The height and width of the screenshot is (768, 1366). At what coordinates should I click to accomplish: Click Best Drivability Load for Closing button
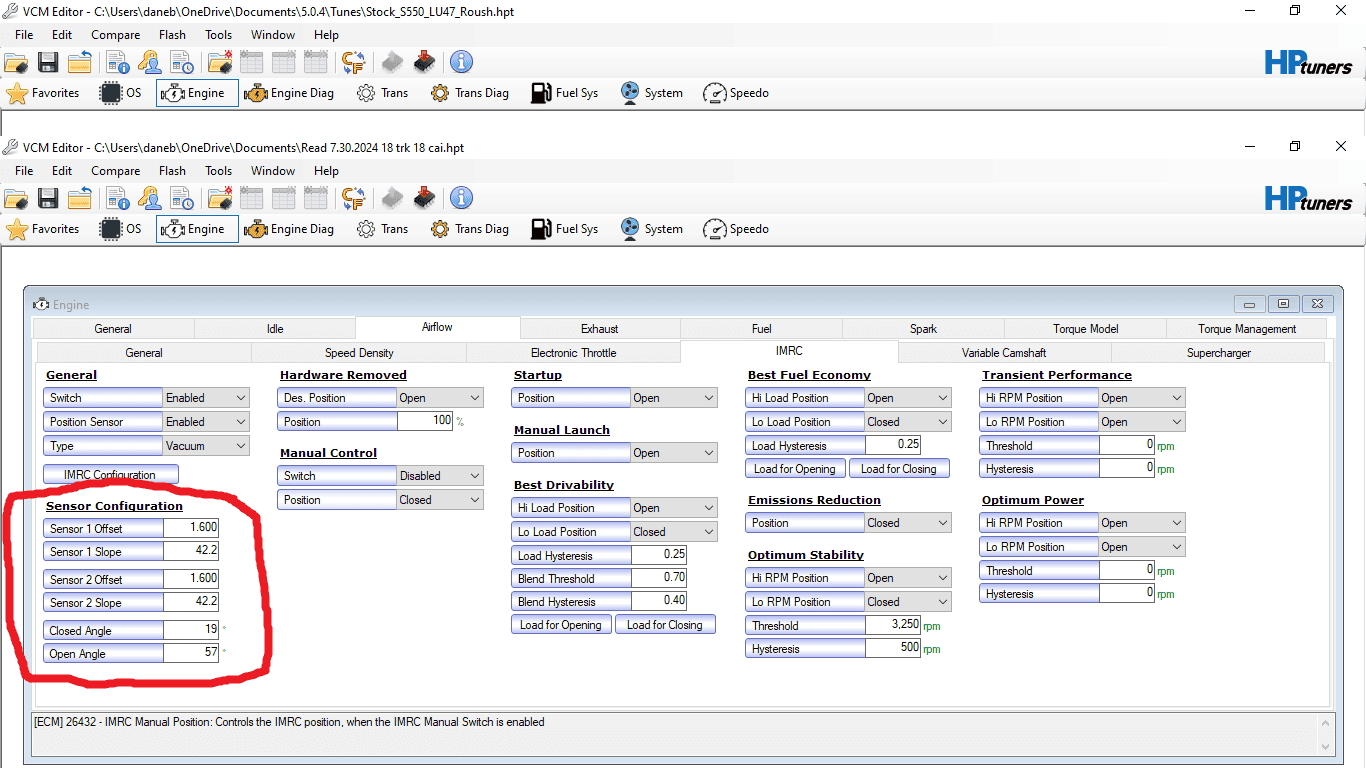665,625
